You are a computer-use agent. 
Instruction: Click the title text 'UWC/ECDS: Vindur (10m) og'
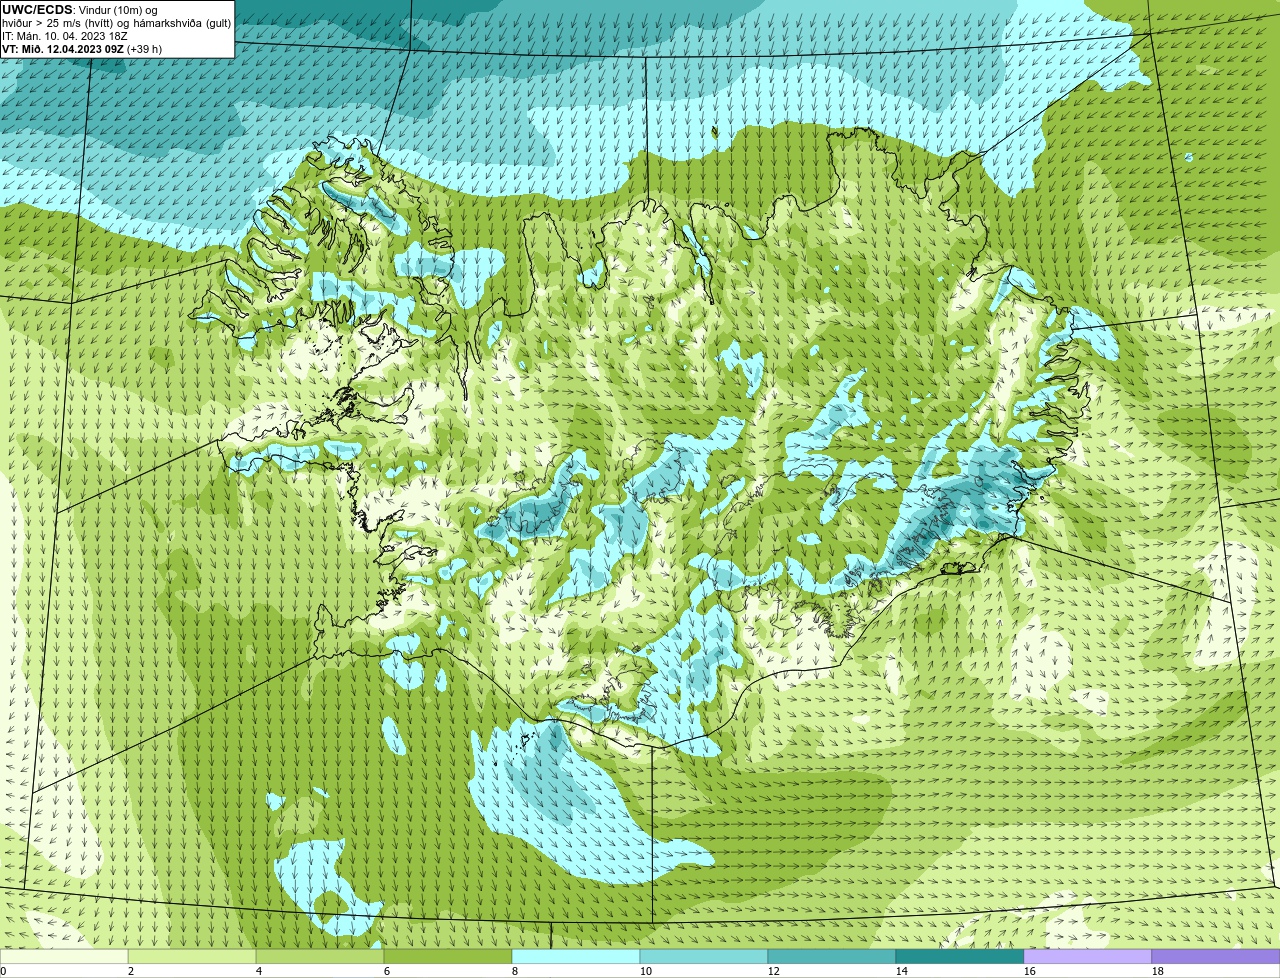pyautogui.click(x=79, y=10)
